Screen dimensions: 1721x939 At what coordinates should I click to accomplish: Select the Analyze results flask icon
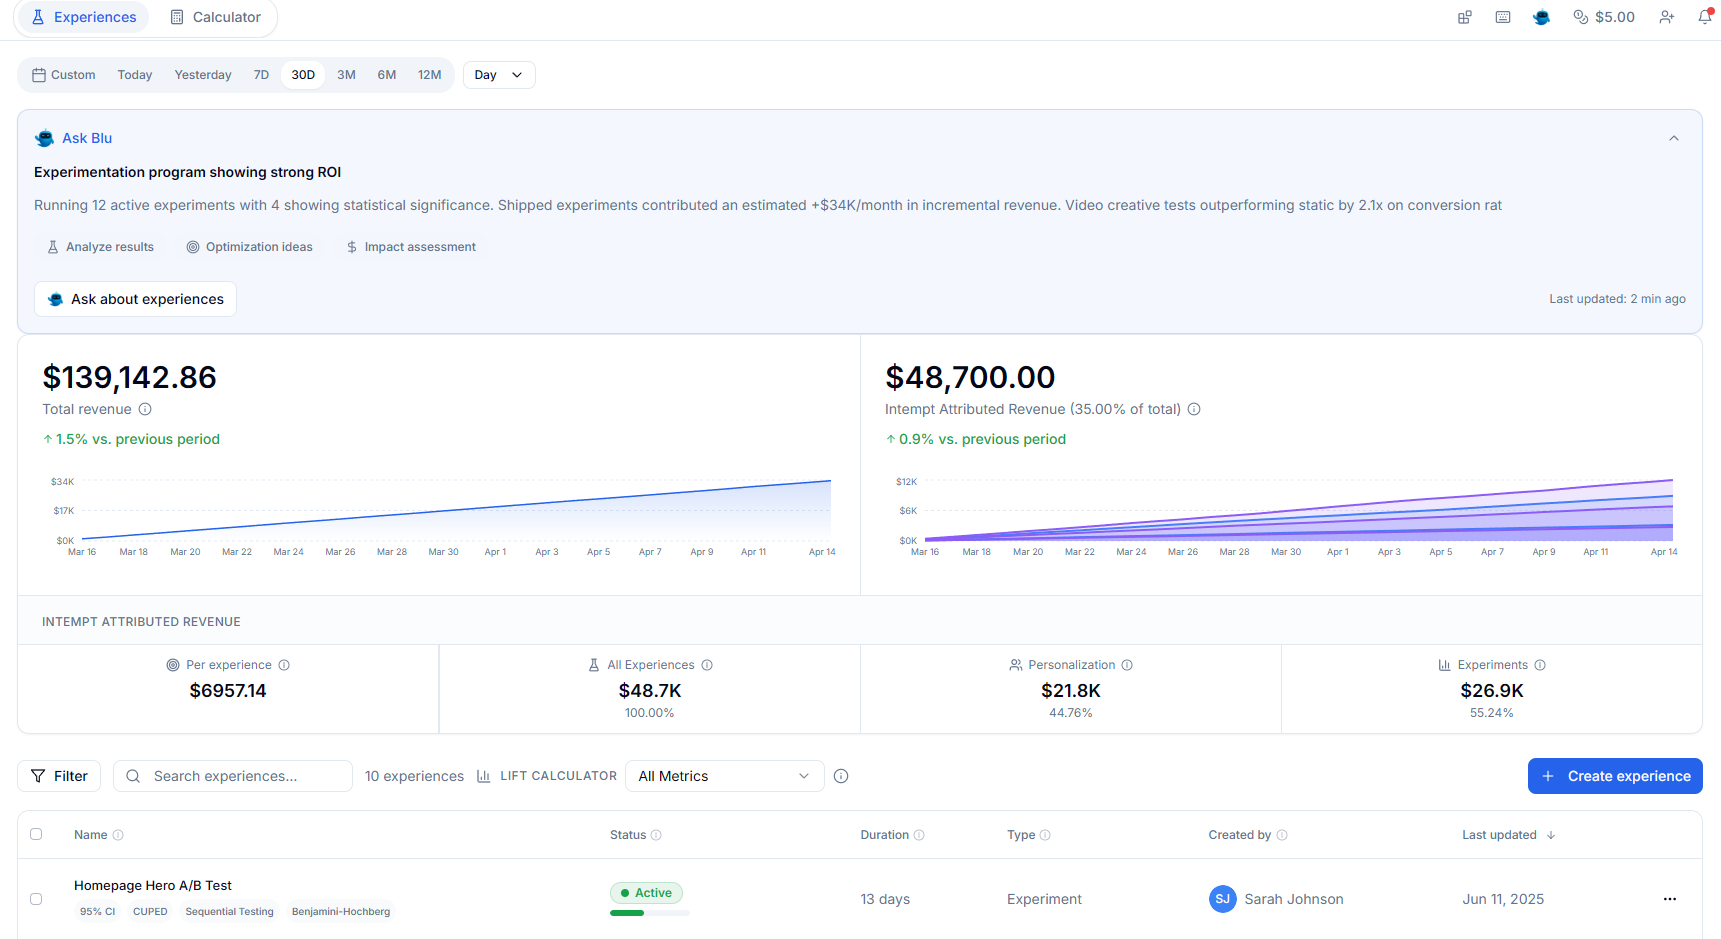pyautogui.click(x=52, y=246)
